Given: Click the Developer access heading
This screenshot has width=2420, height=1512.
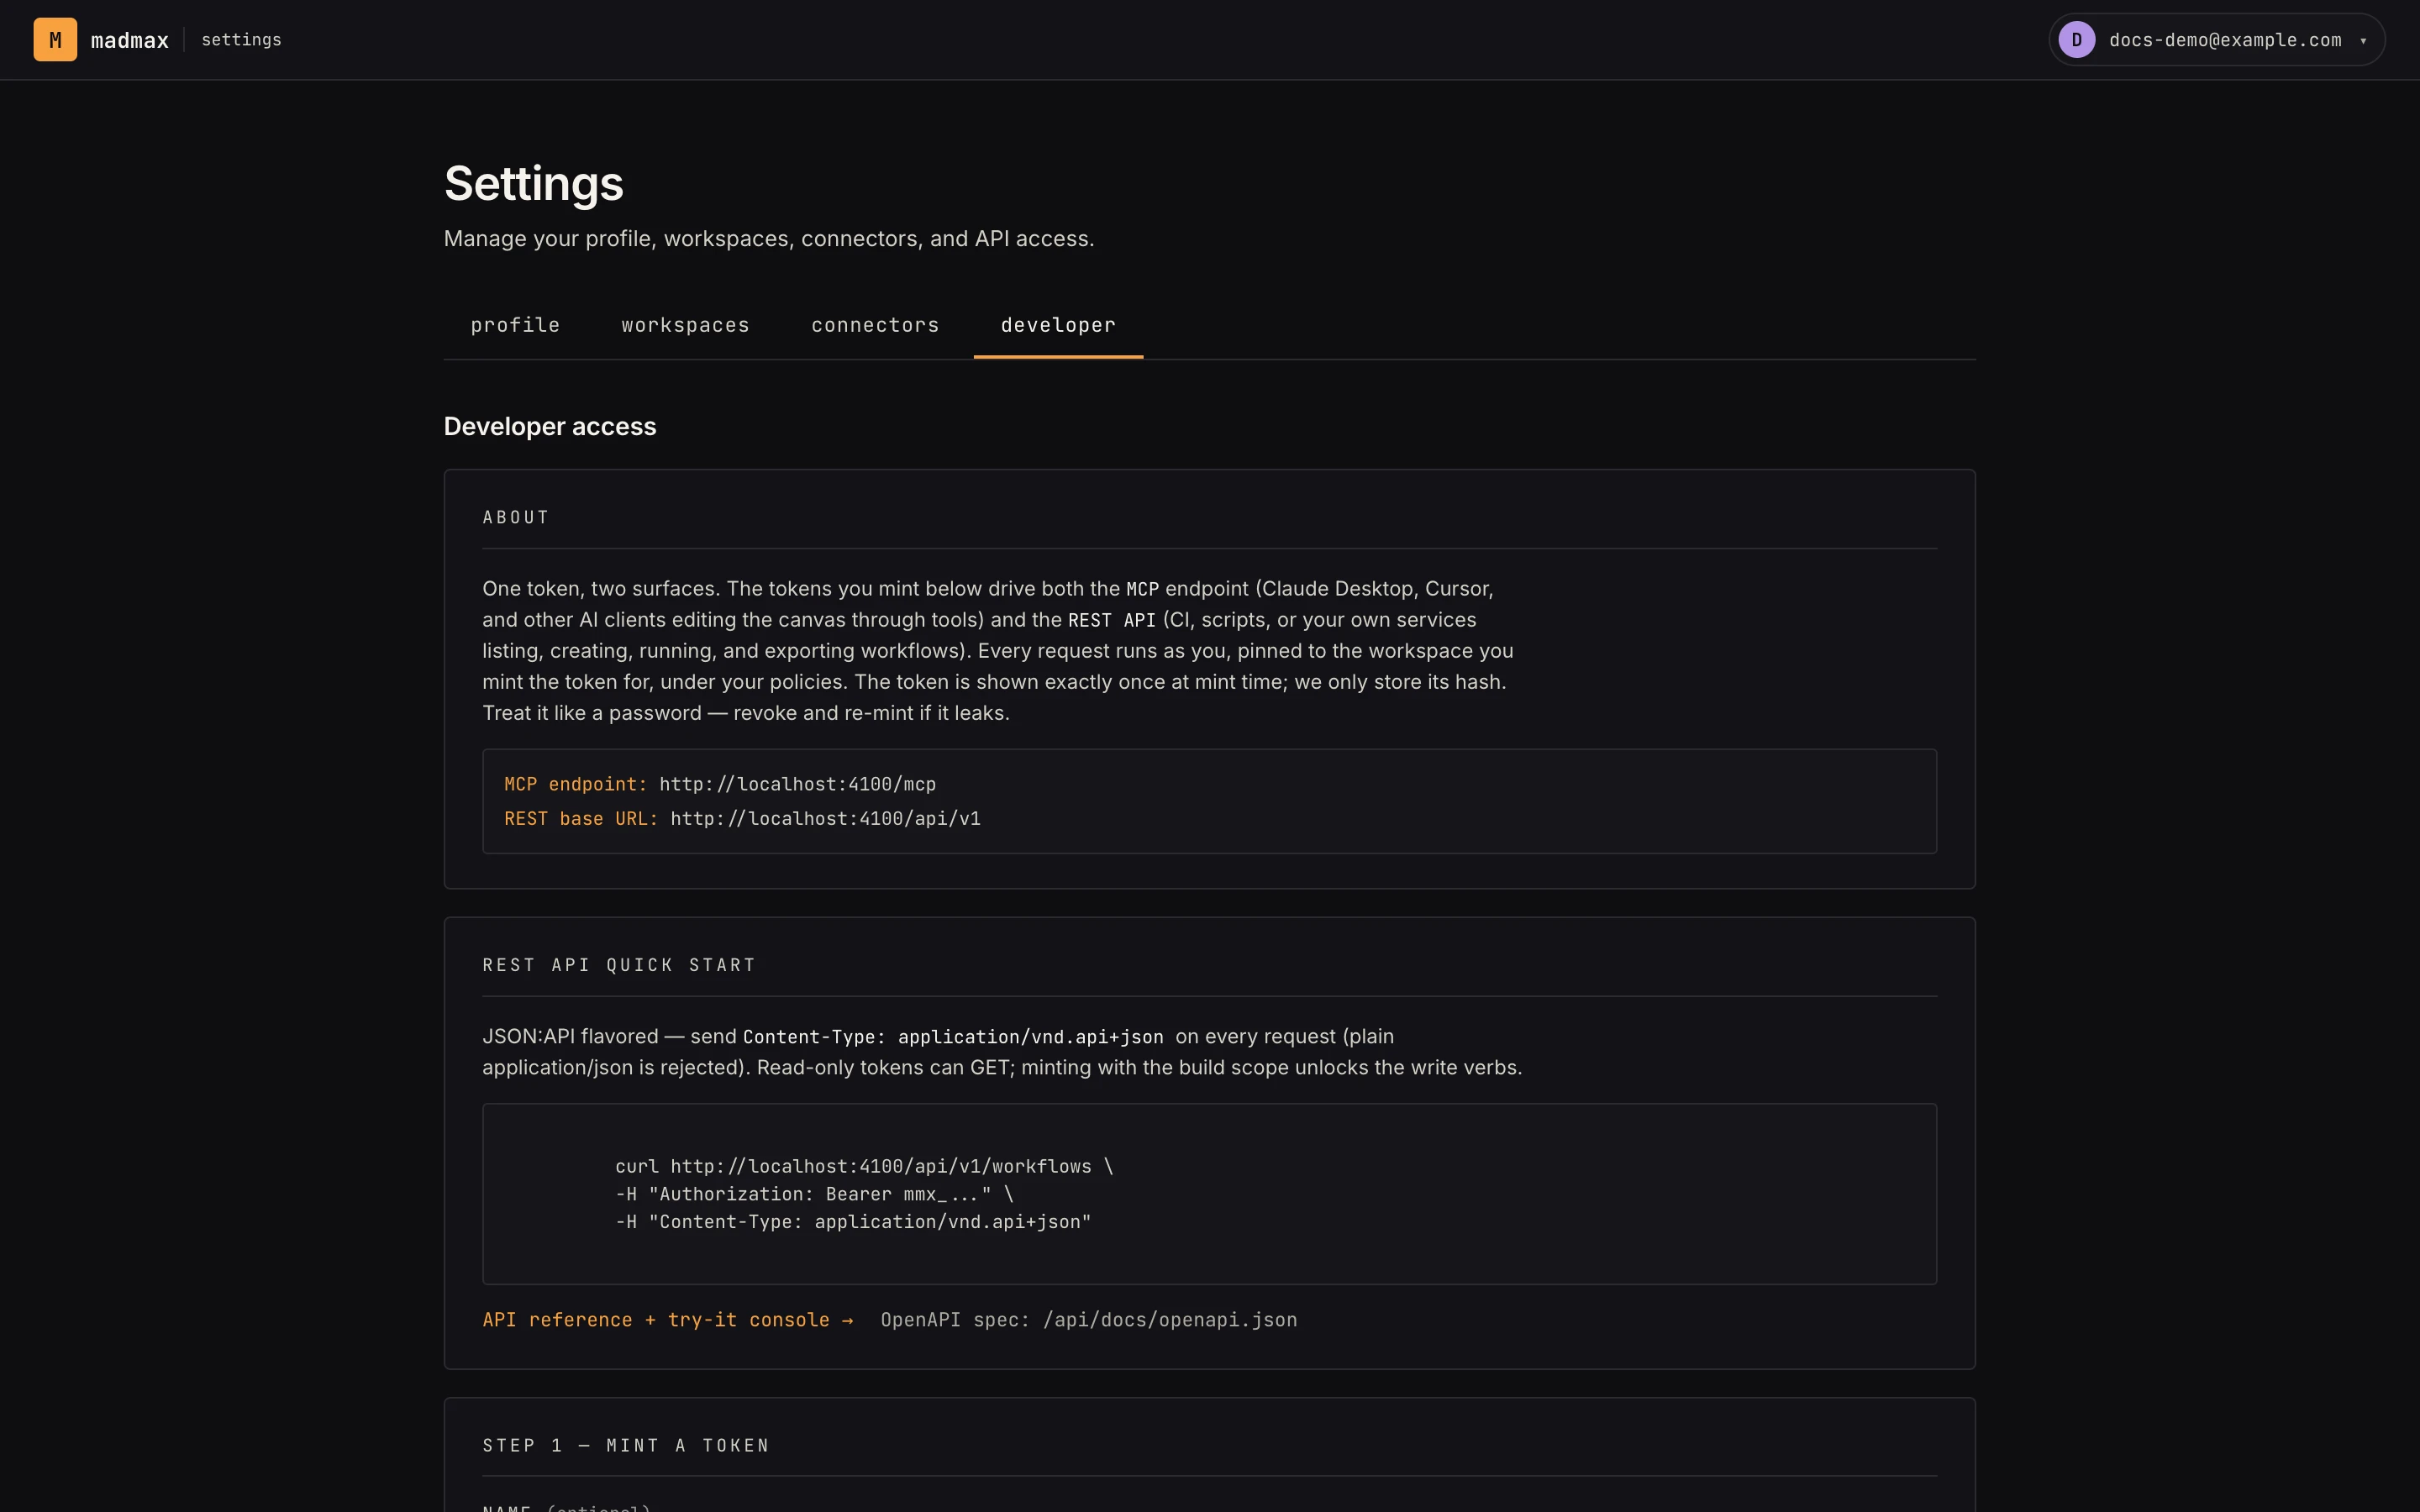Looking at the screenshot, I should 550,427.
